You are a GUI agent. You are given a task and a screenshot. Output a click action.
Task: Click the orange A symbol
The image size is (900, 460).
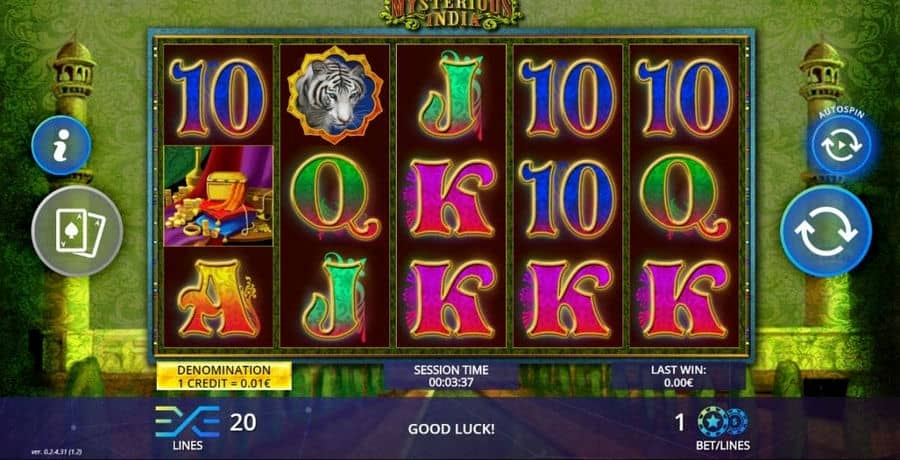(x=220, y=297)
